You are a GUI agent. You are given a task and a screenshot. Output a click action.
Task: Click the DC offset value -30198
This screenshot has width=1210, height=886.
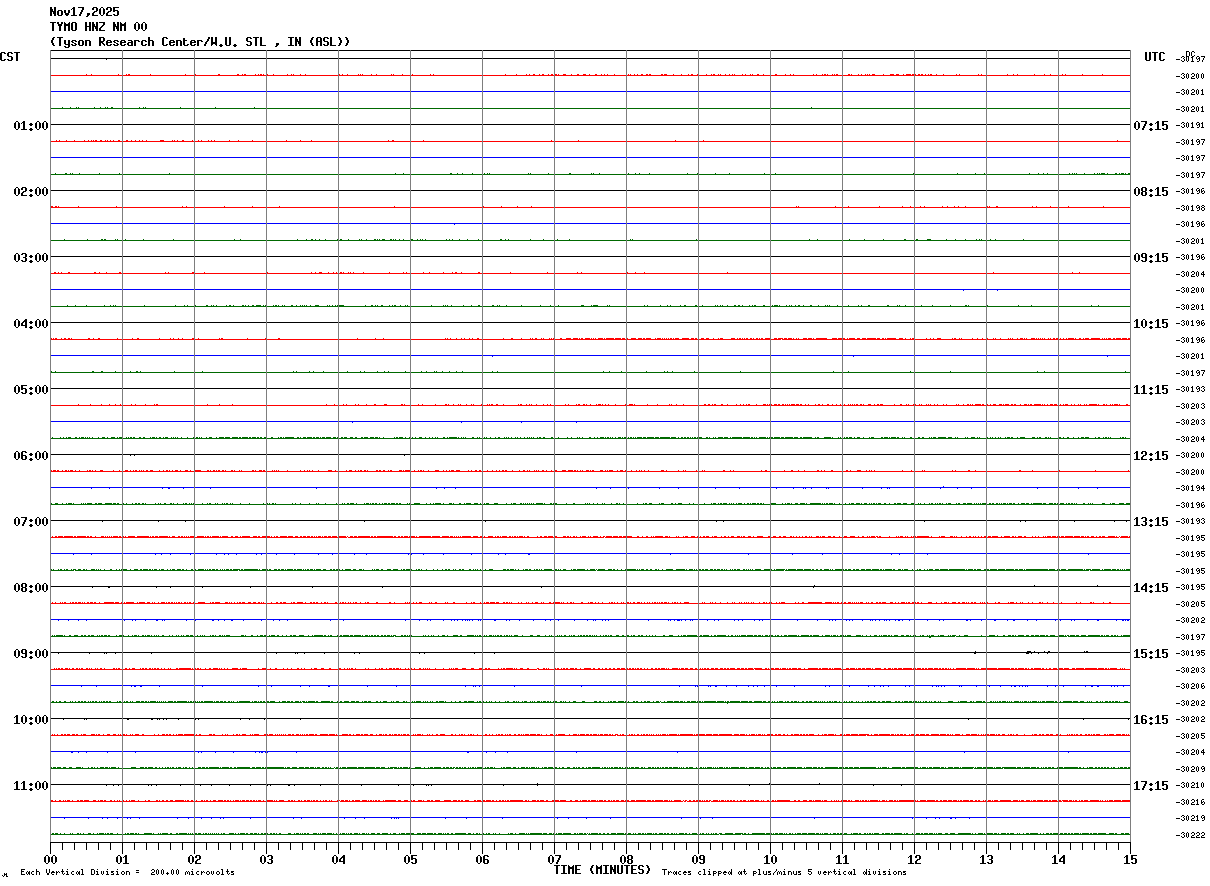point(1191,208)
